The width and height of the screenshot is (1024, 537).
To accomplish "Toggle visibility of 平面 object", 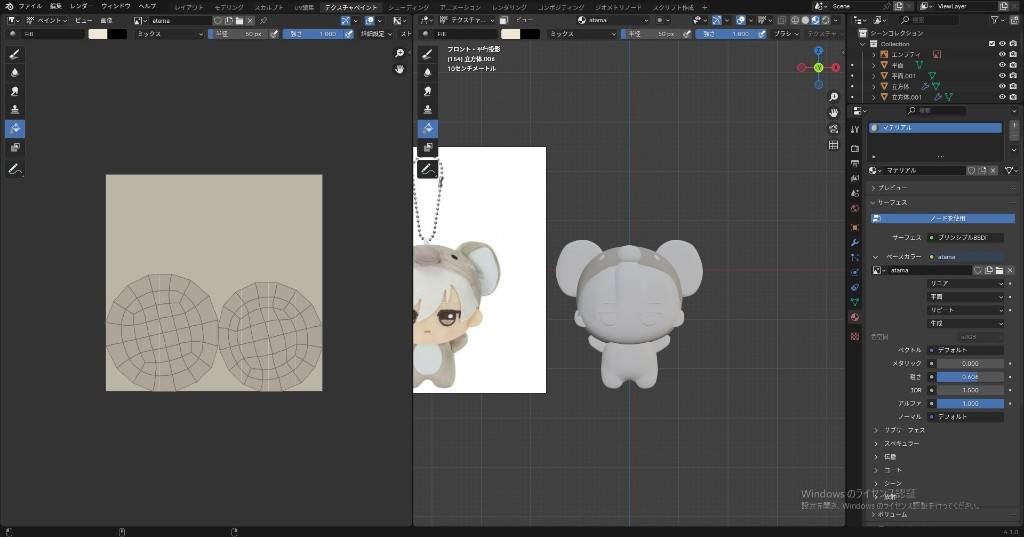I will (x=1002, y=65).
